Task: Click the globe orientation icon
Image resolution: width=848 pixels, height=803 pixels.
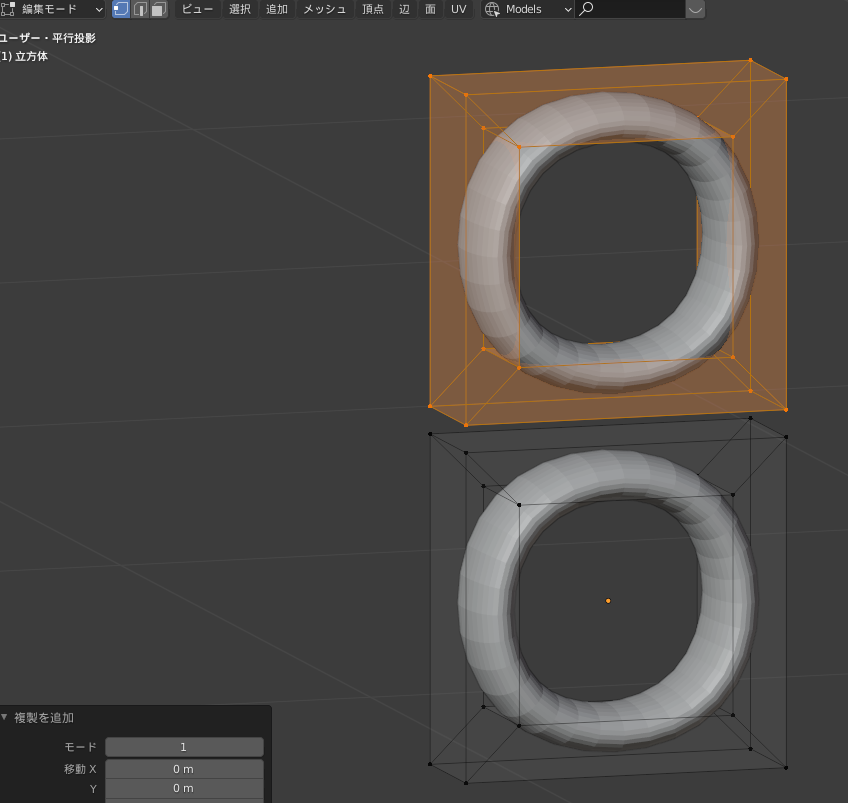Action: click(x=492, y=9)
